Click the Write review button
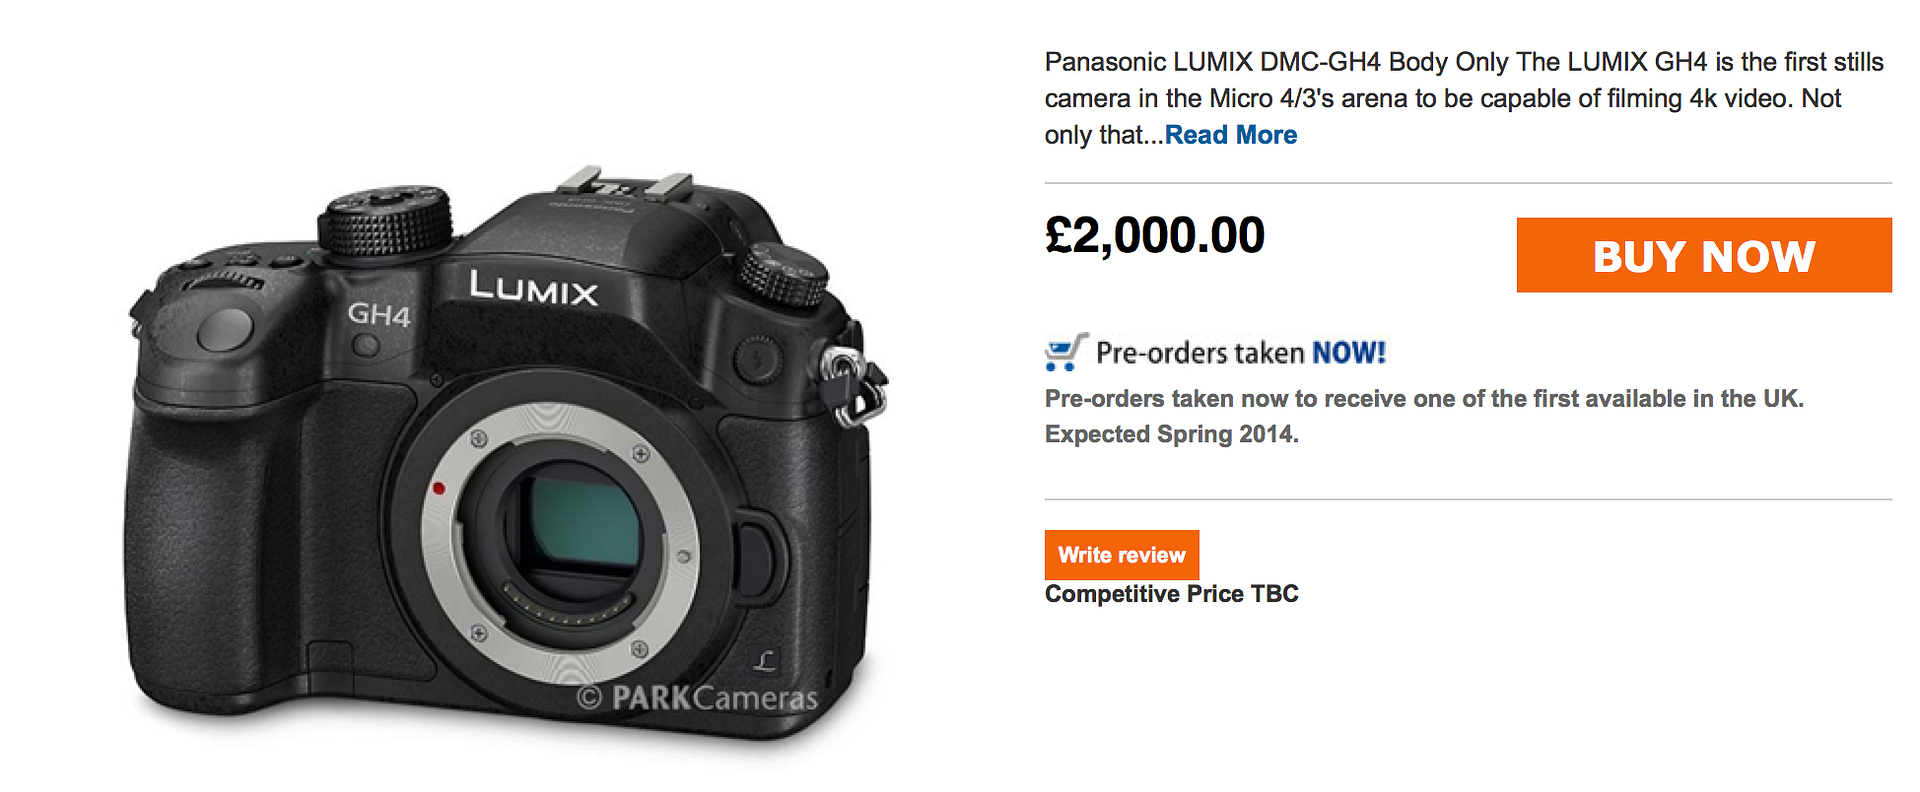 pyautogui.click(x=1122, y=555)
